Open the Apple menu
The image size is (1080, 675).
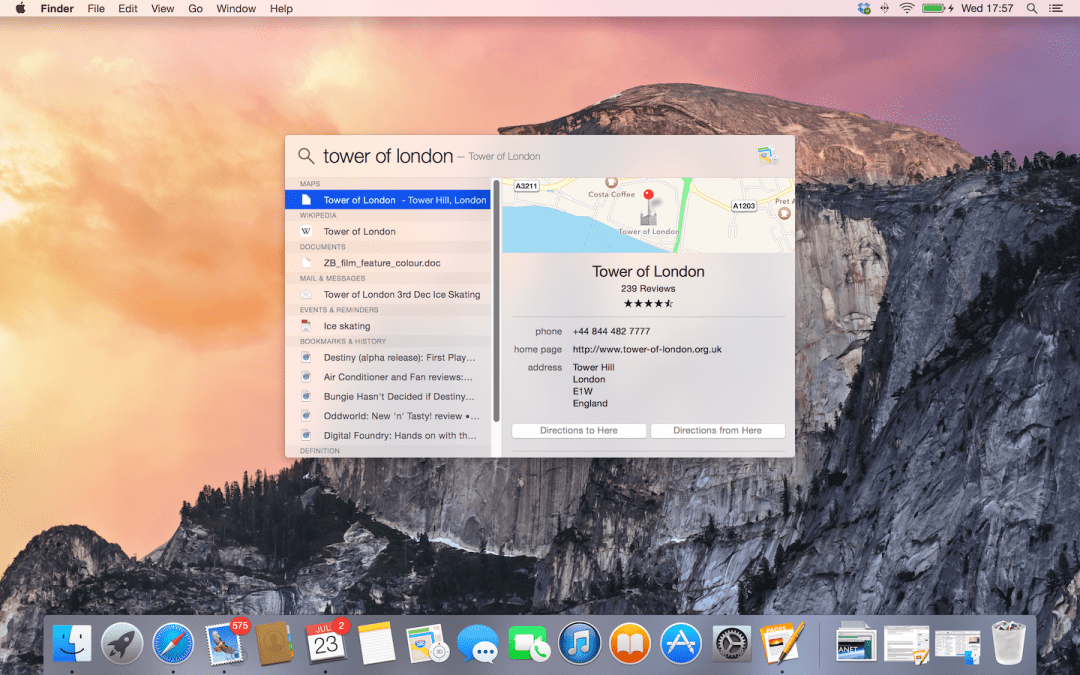(x=20, y=8)
